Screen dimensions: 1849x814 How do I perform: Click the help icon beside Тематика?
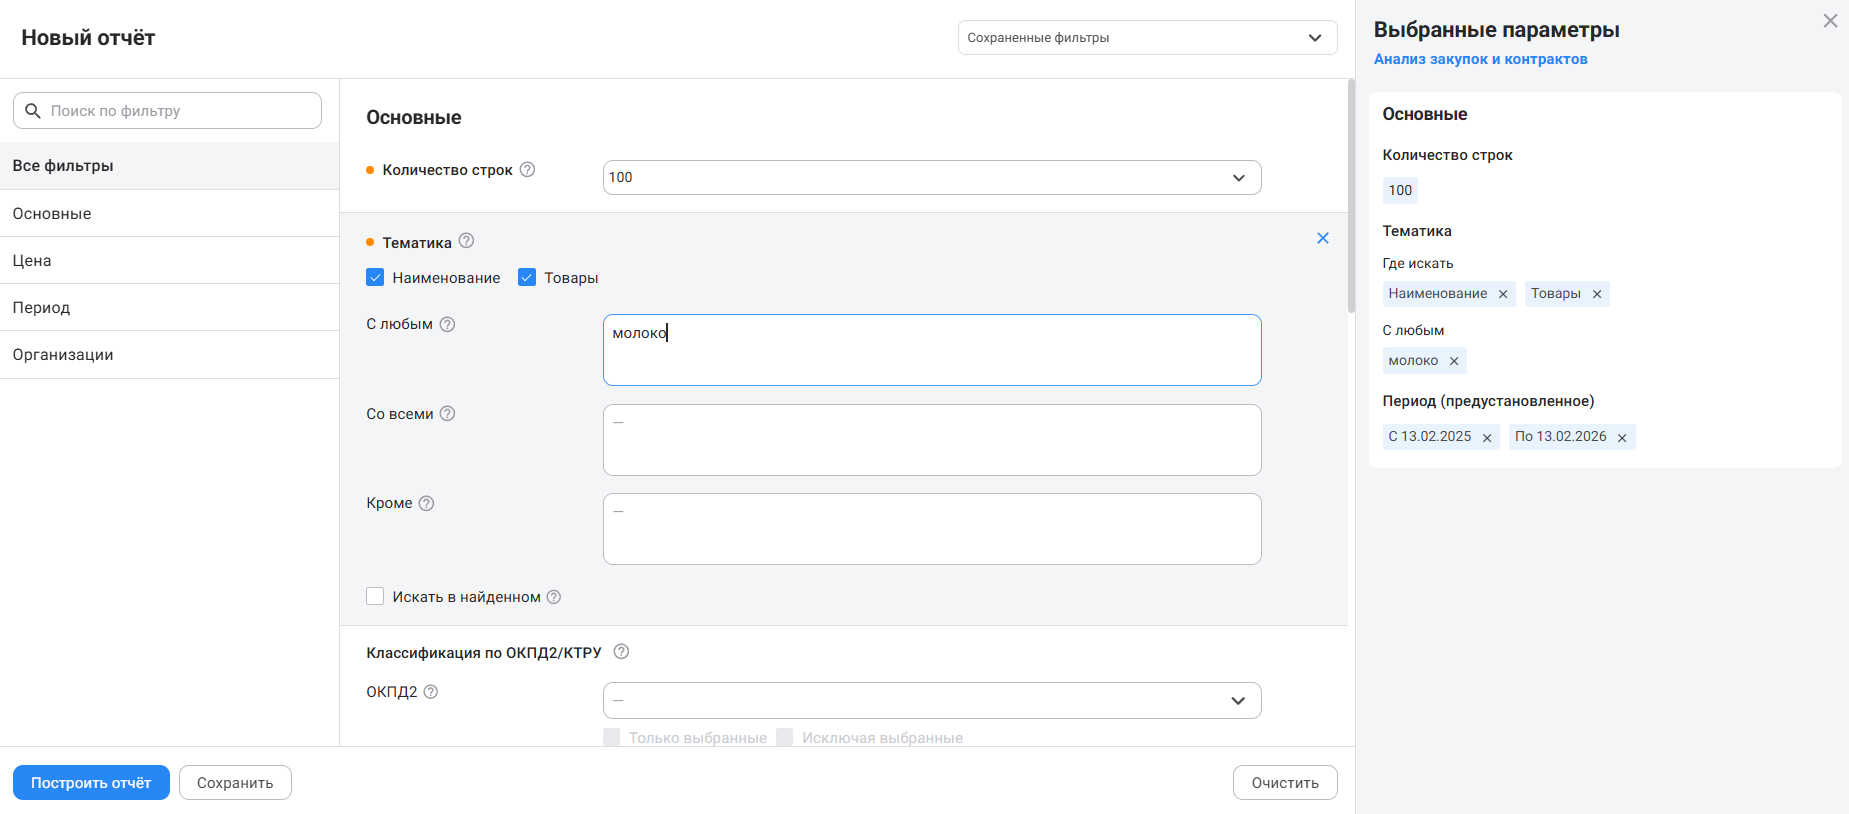466,241
